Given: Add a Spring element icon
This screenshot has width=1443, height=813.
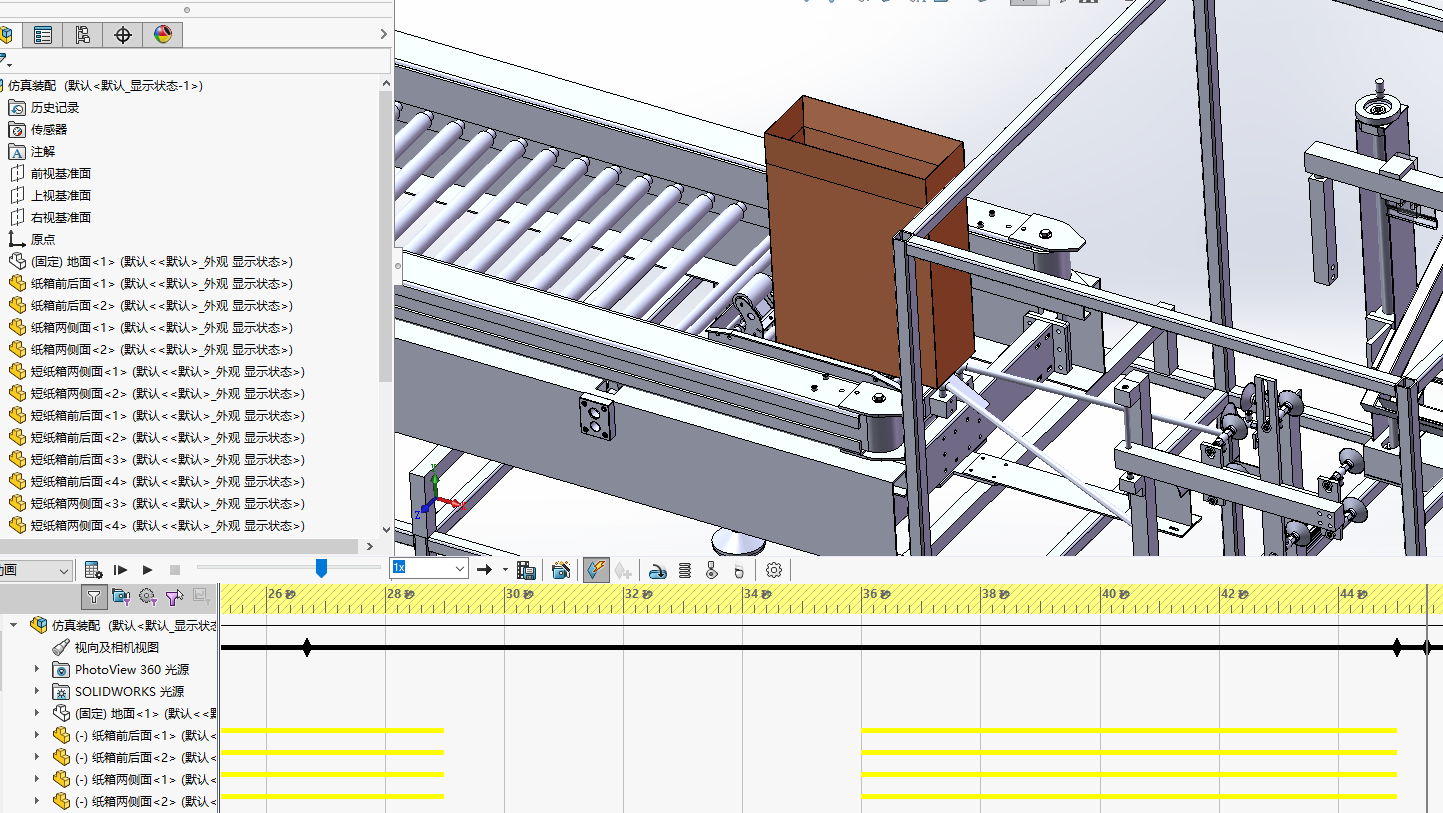Looking at the screenshot, I should pyautogui.click(x=685, y=571).
